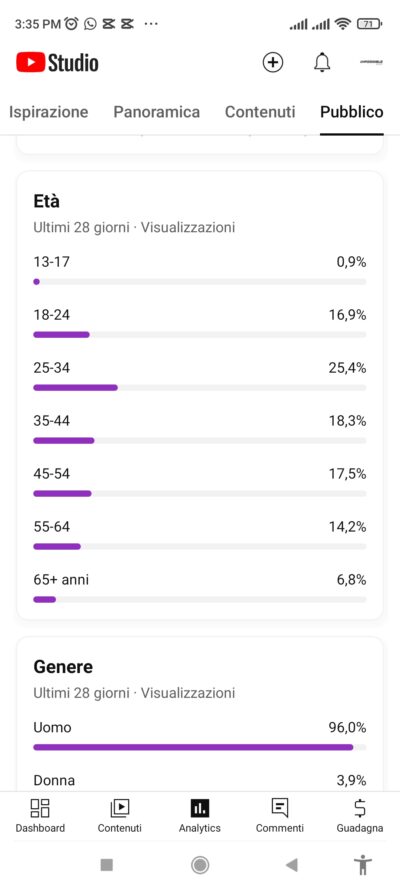Open the channel avatar menu
The width and height of the screenshot is (400, 889).
[371, 62]
